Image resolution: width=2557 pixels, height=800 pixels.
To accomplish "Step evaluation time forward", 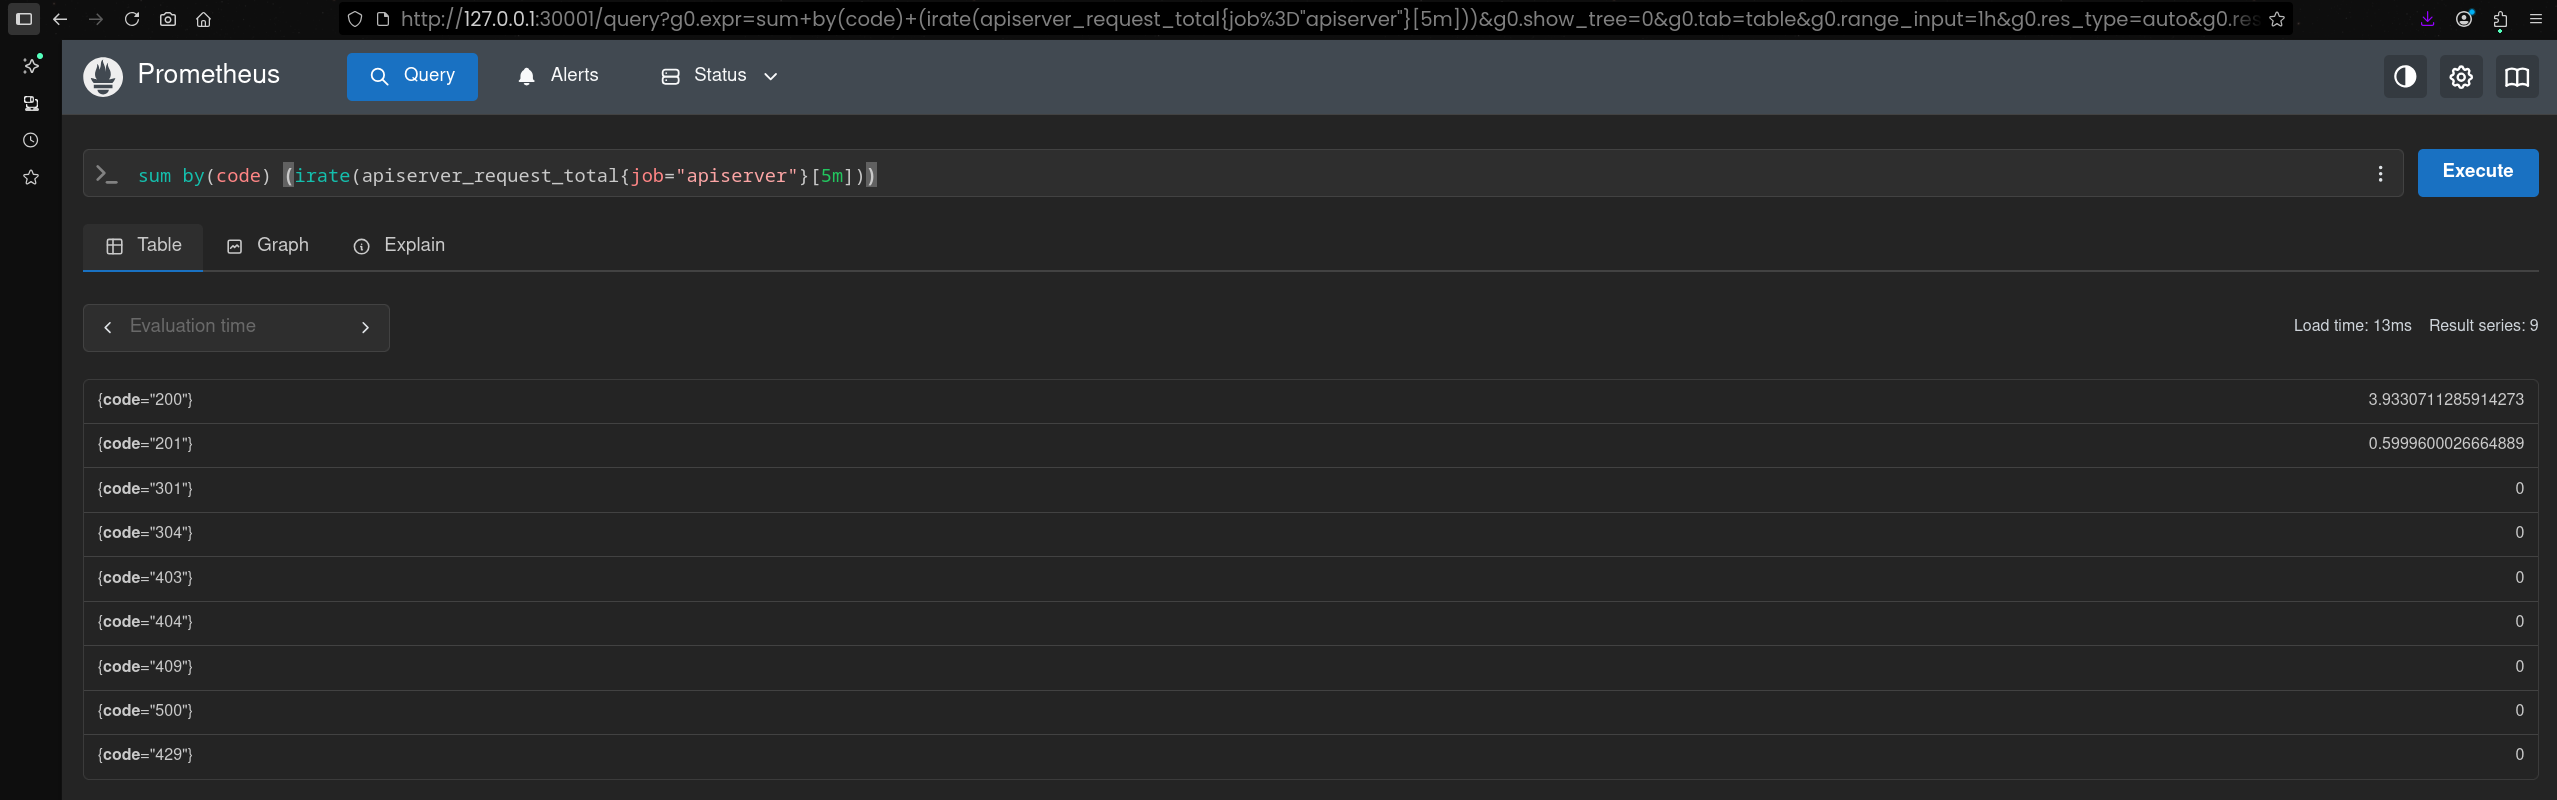I will [x=365, y=328].
